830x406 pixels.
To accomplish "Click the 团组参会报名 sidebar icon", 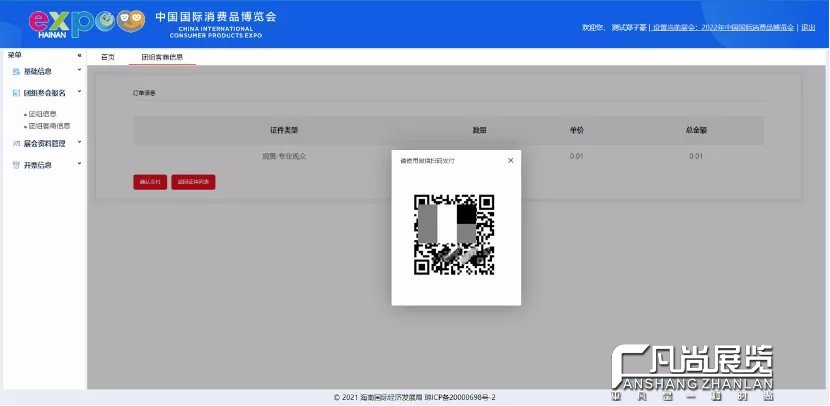I will point(15,92).
